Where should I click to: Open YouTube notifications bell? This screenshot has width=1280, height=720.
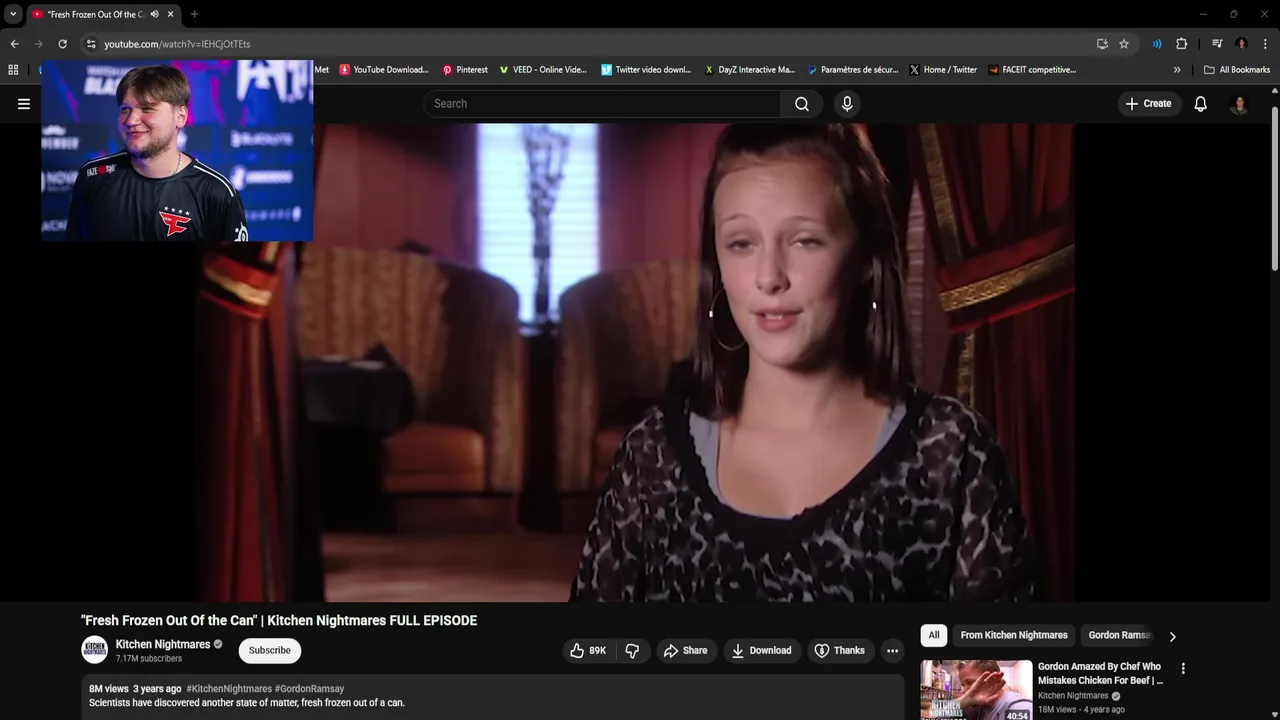pos(1200,104)
